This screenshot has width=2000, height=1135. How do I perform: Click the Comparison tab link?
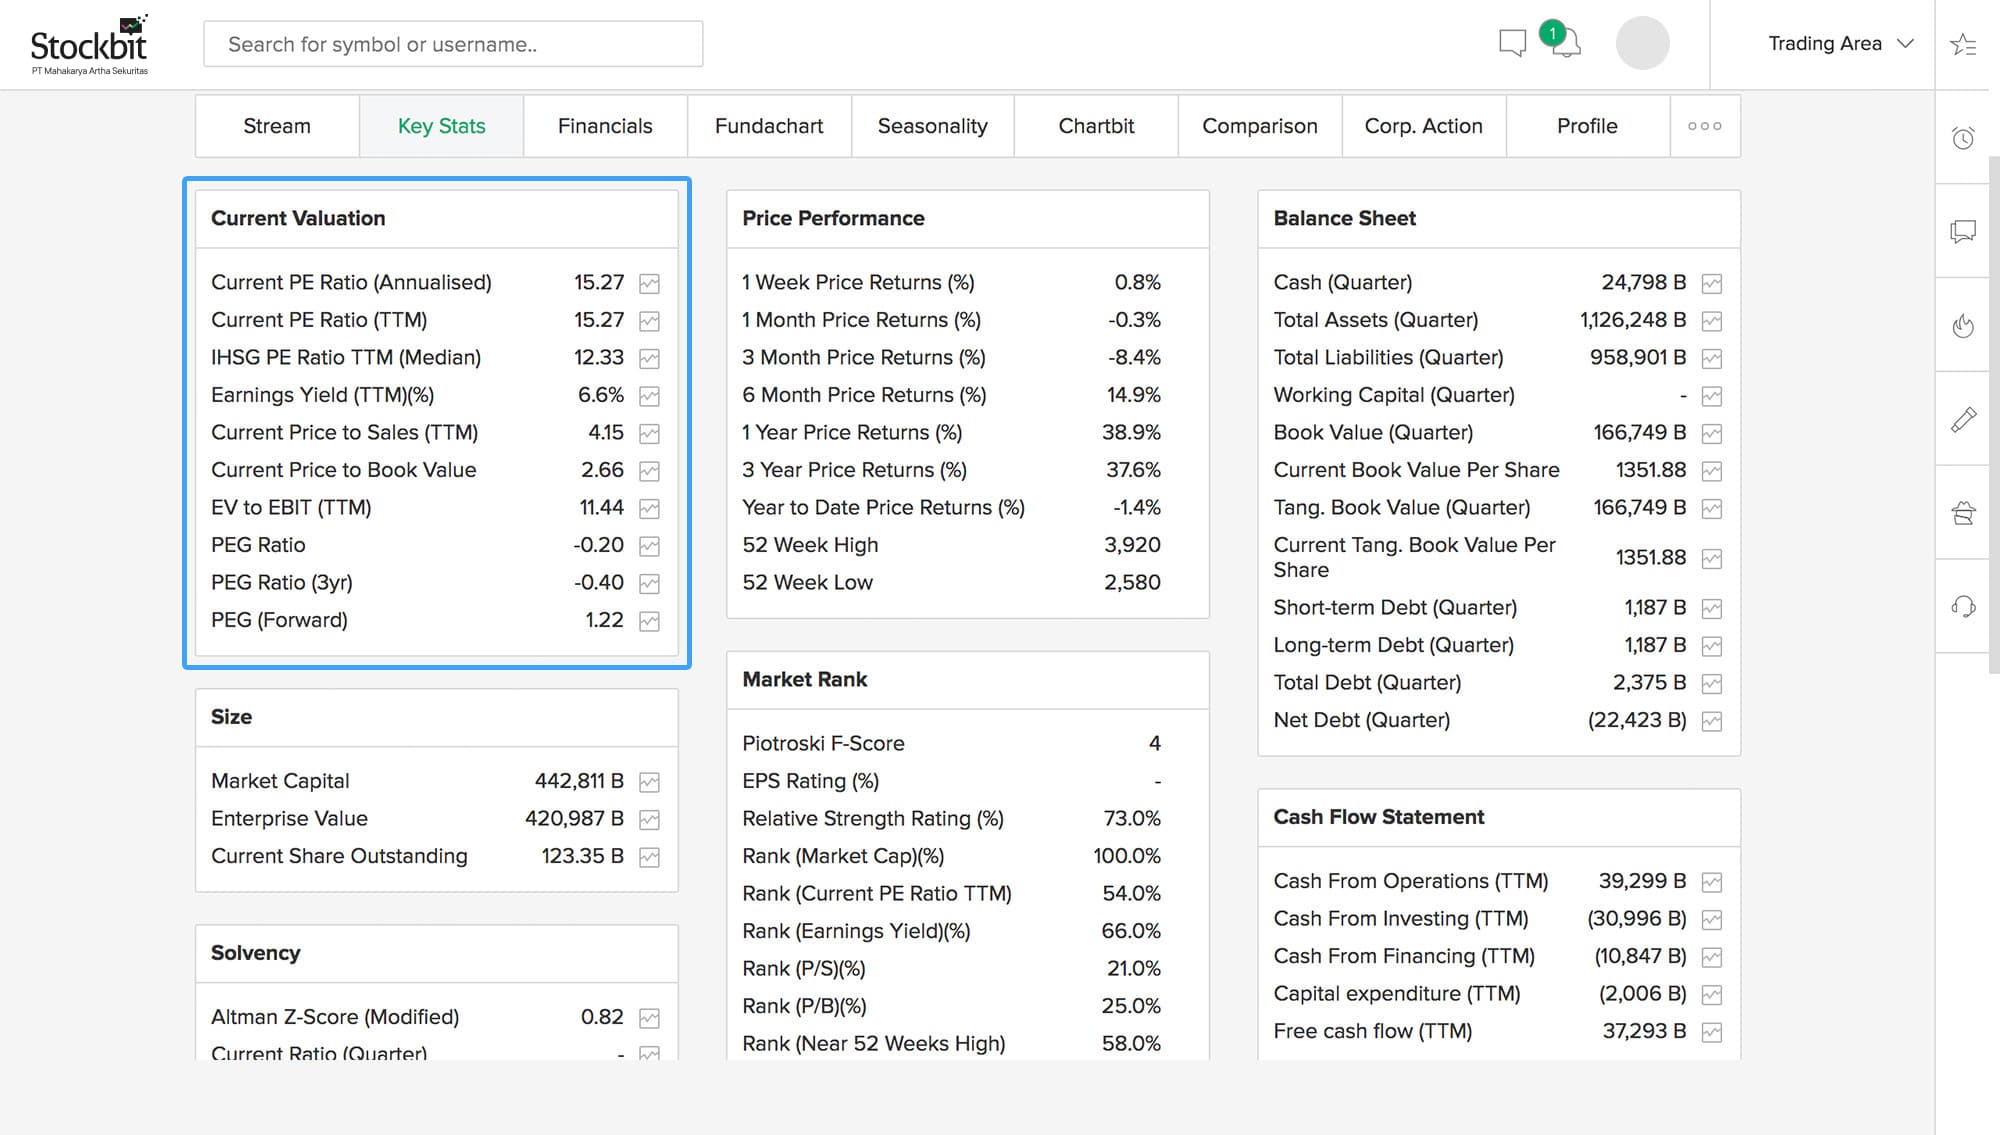1258,125
